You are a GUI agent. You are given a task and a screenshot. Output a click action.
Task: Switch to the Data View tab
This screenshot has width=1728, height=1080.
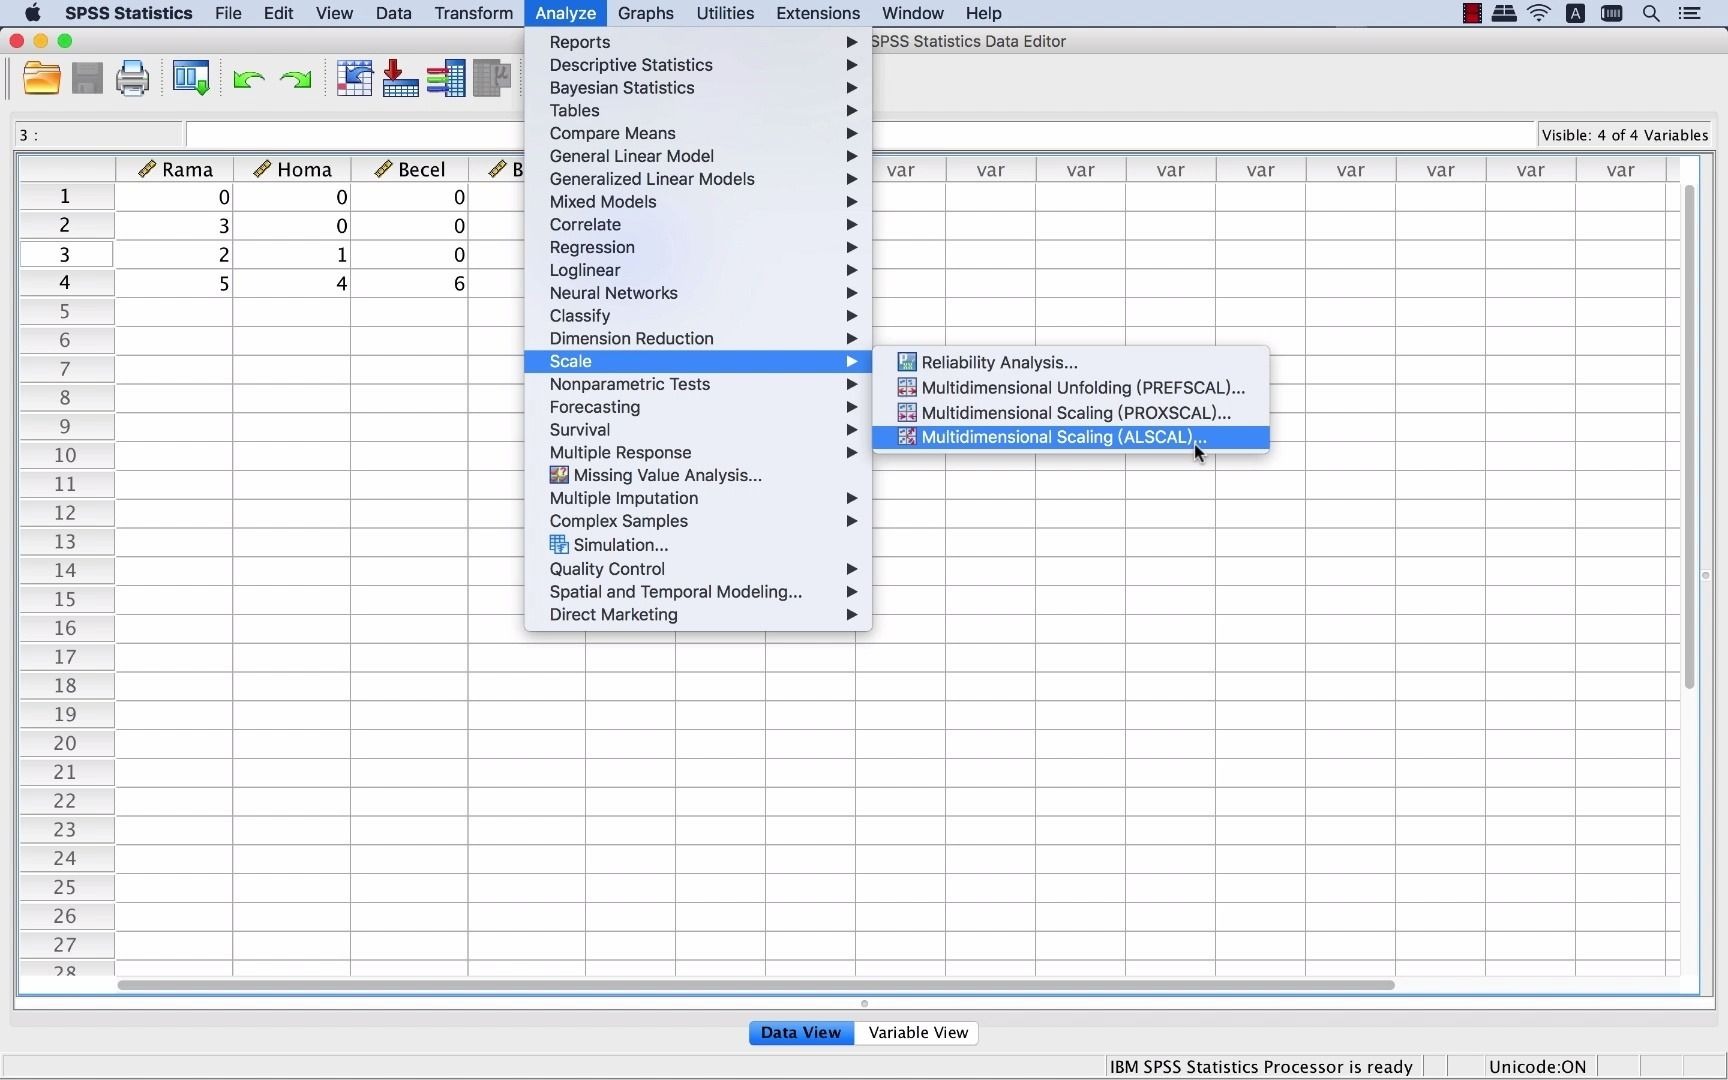(x=801, y=1033)
